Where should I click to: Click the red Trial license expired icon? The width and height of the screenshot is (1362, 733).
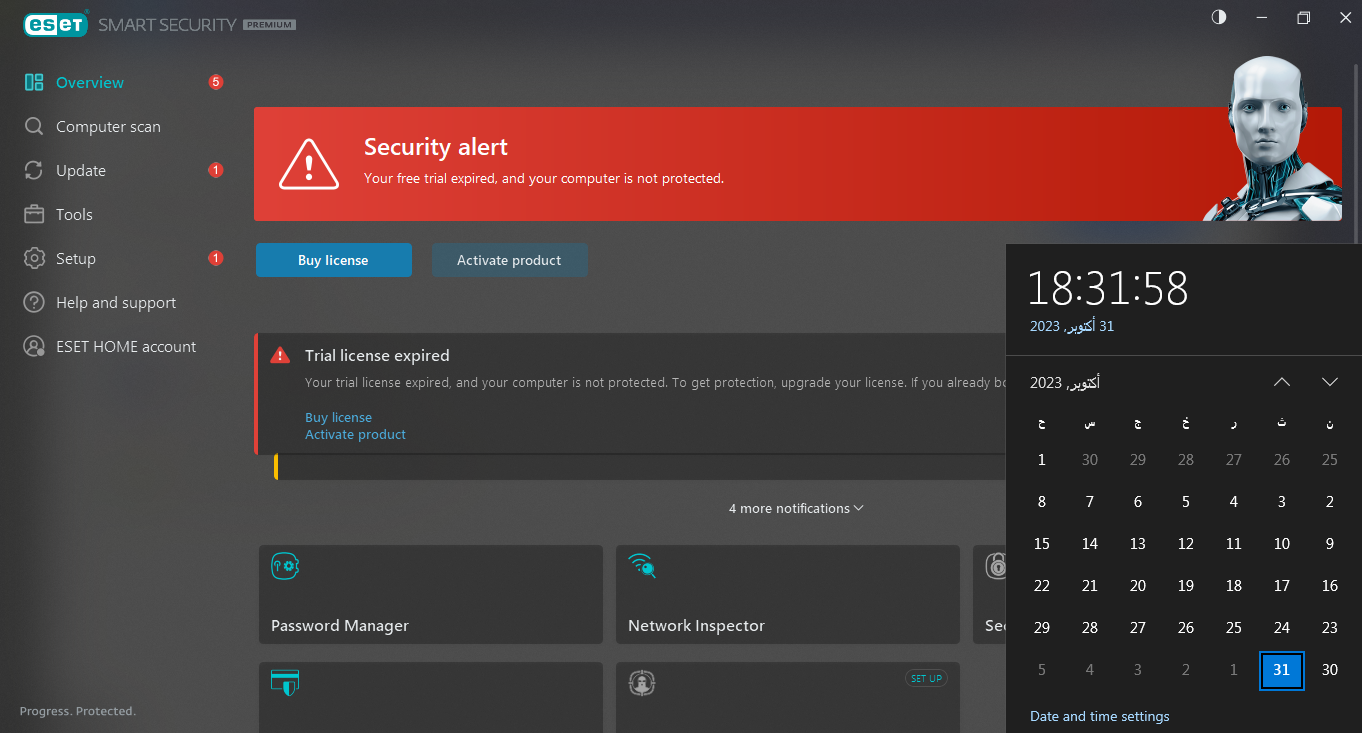point(280,355)
